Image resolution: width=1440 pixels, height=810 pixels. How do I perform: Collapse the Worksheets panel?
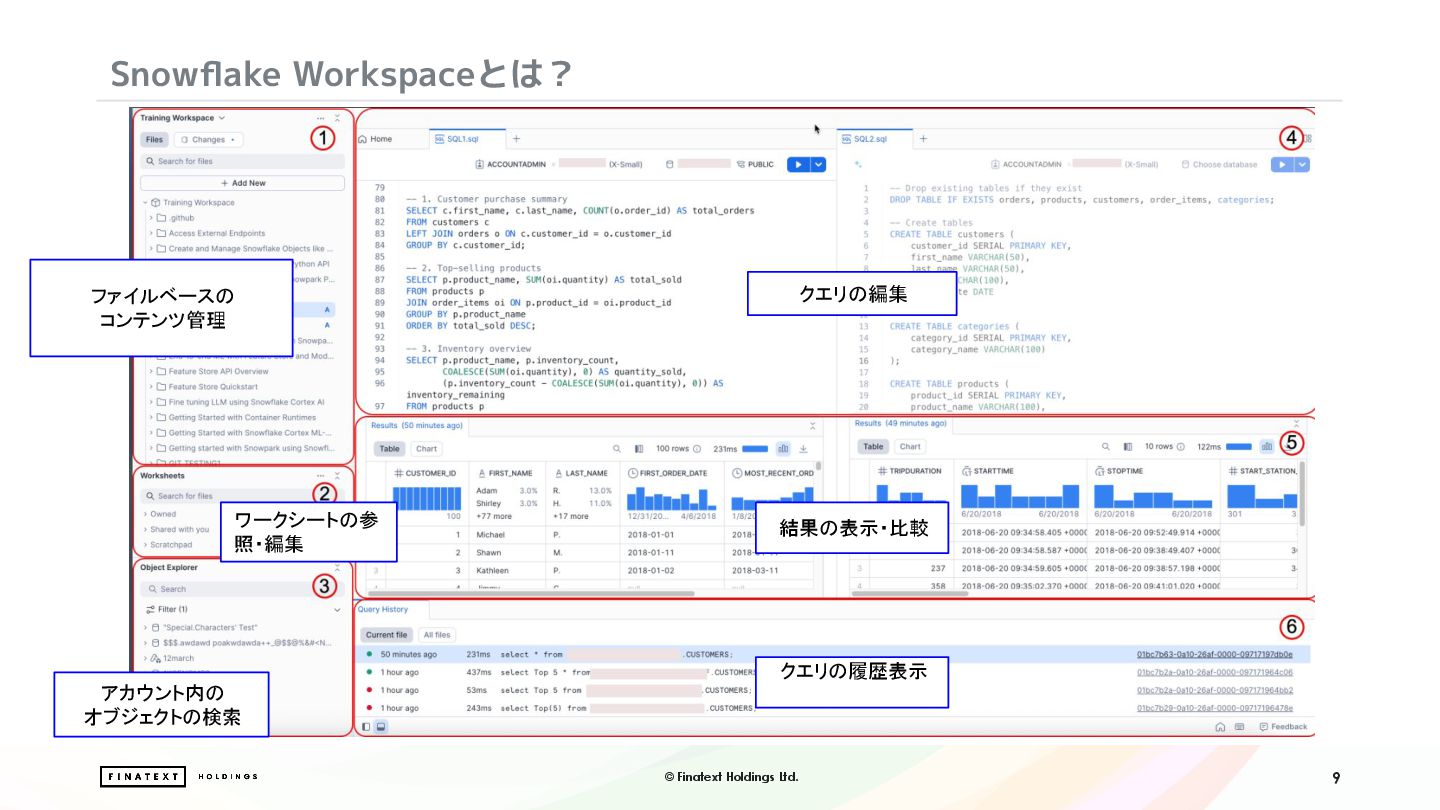(x=337, y=476)
